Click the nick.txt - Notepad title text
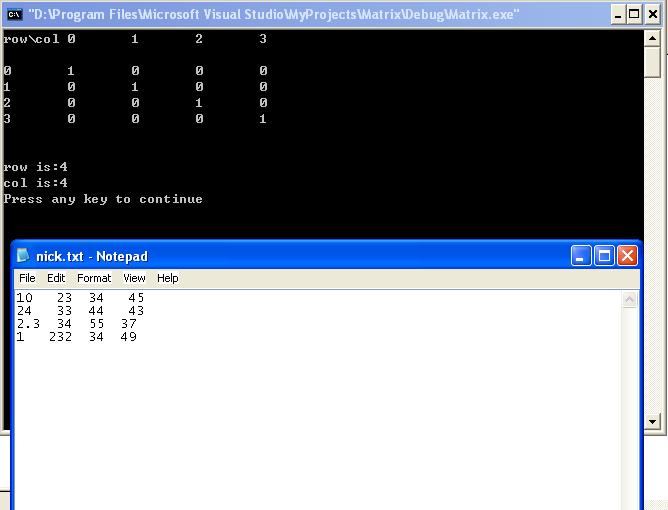This screenshot has width=668, height=510. [x=92, y=256]
